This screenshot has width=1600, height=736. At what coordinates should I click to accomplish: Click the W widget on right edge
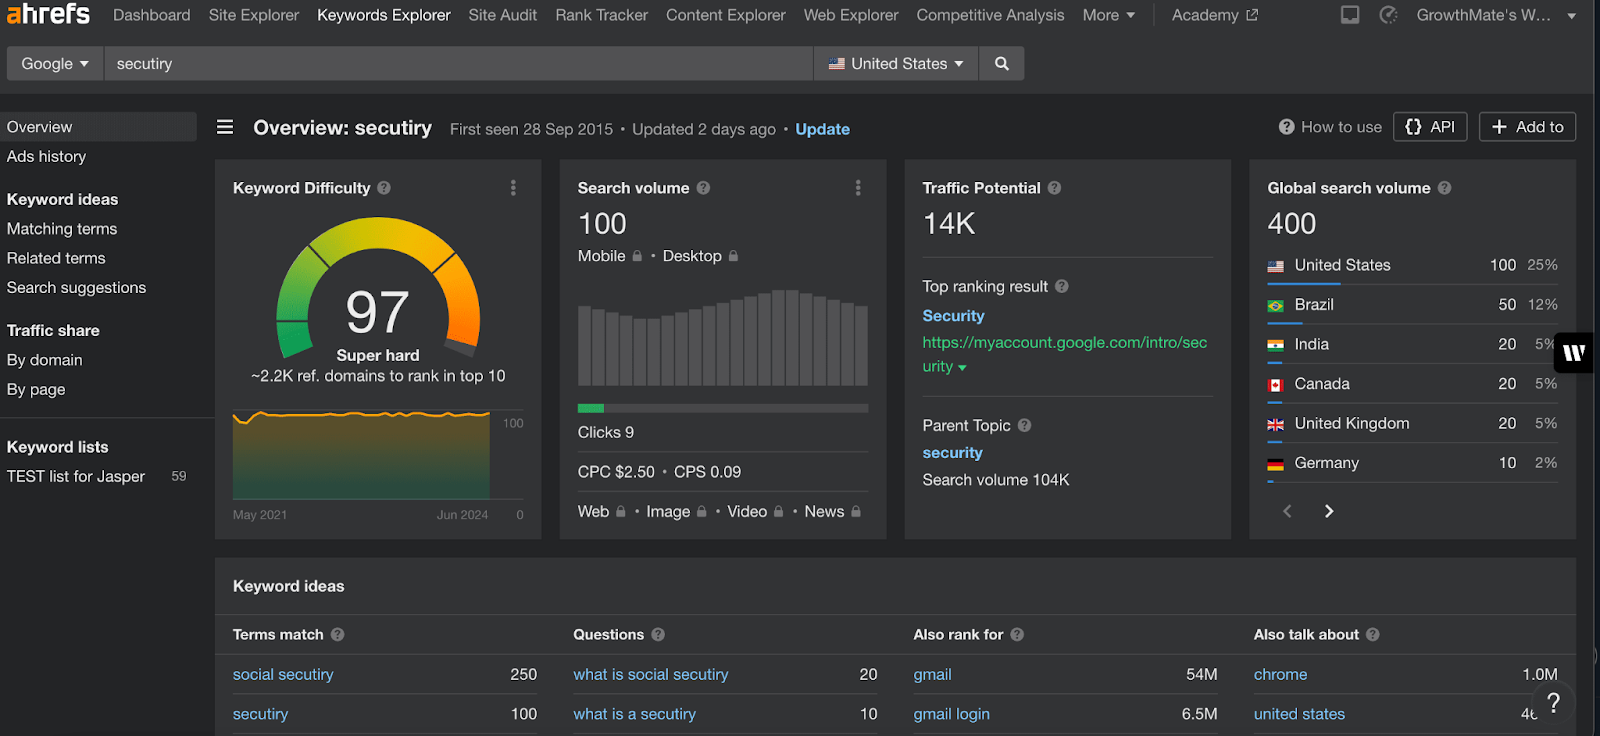[1574, 352]
